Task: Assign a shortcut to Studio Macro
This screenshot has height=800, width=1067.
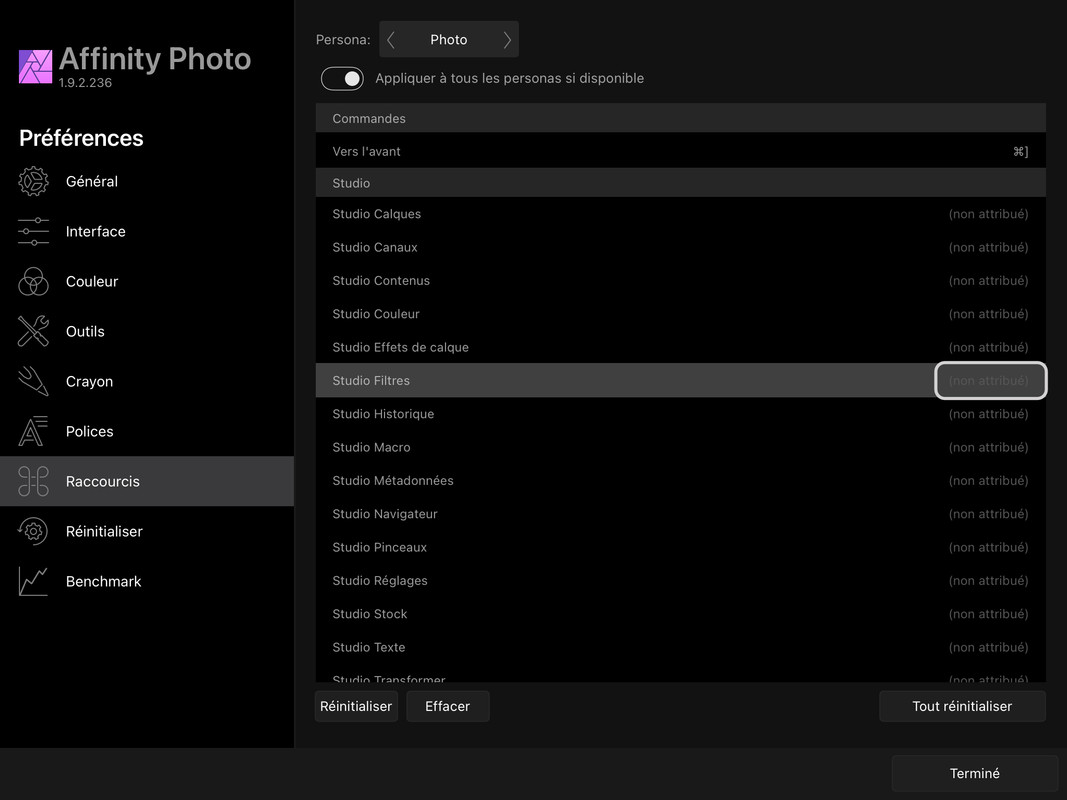Action: (x=989, y=448)
